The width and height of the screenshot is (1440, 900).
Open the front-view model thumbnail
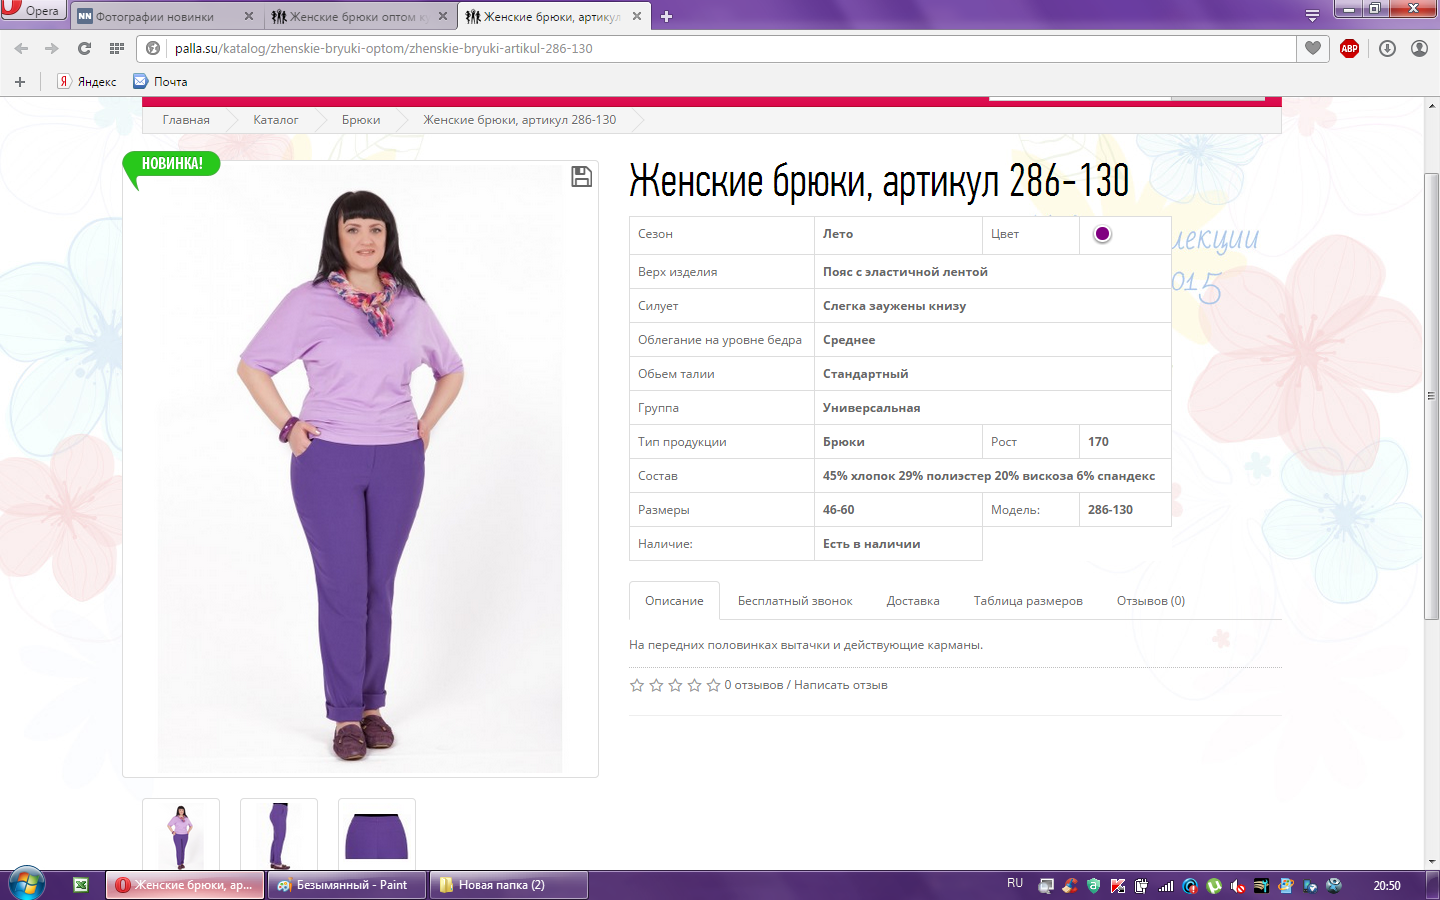click(181, 835)
